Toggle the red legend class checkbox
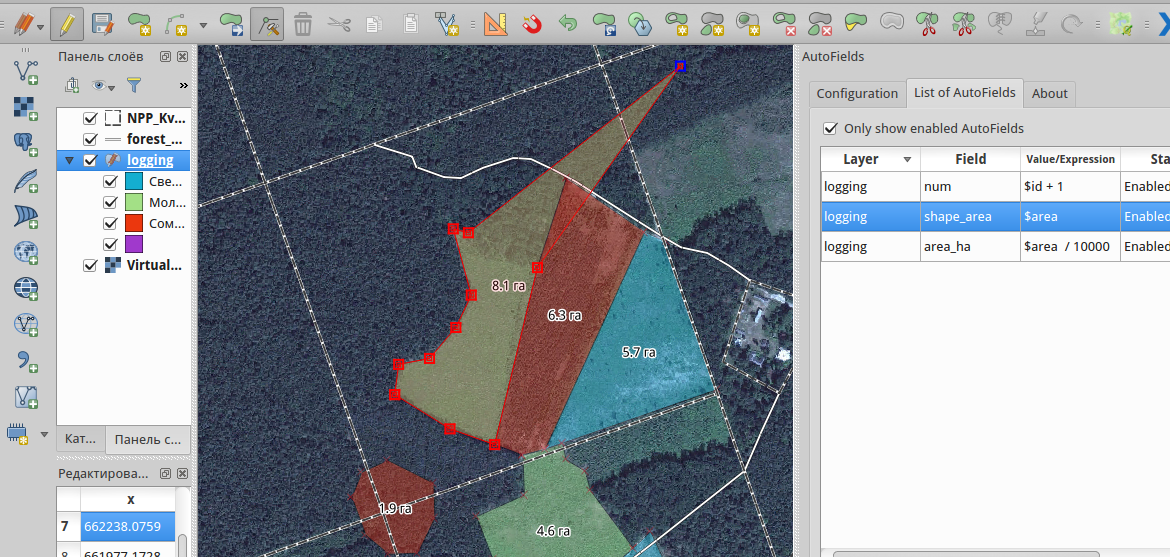Screen dimensions: 1170x557 pyautogui.click(x=110, y=223)
